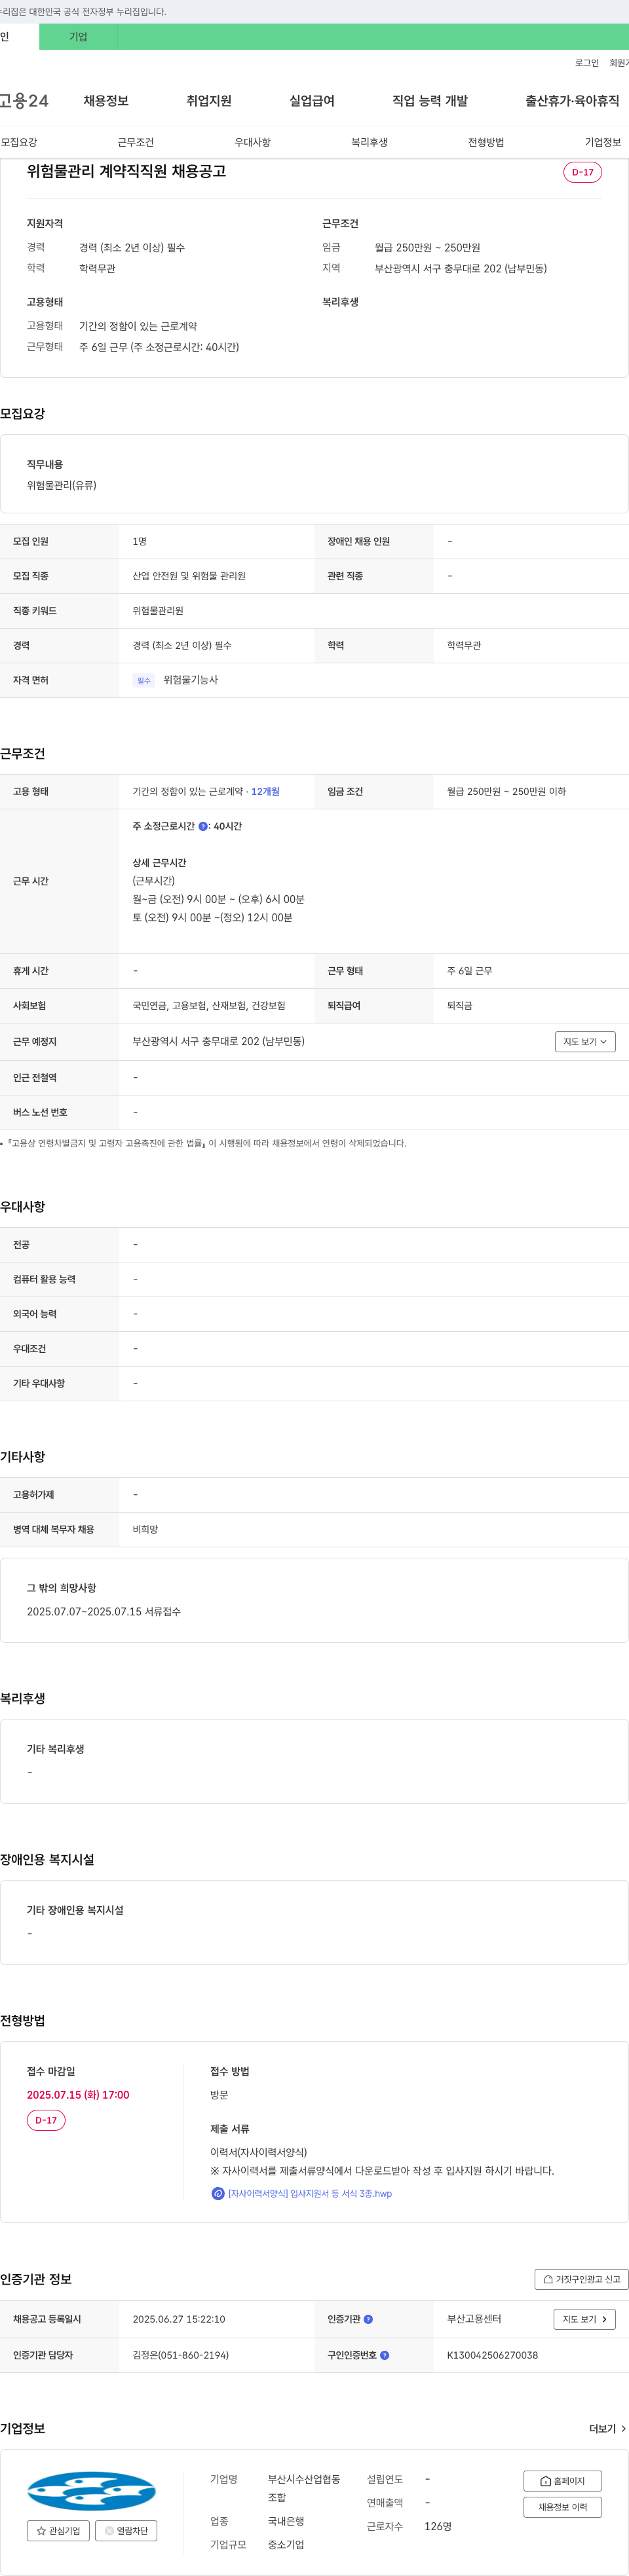Click the 퇴직금 value in 퇴직급여 row

[460, 1006]
